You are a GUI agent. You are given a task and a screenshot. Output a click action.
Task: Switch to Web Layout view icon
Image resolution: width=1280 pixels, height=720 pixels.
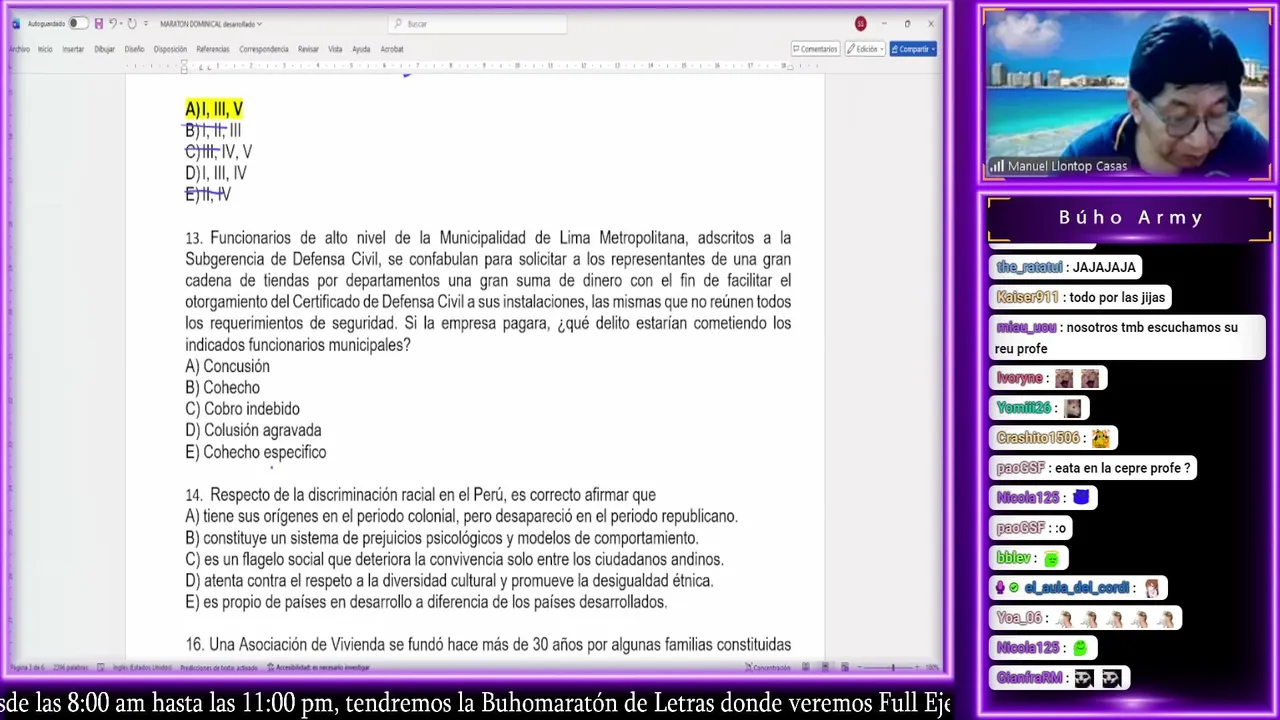[844, 667]
